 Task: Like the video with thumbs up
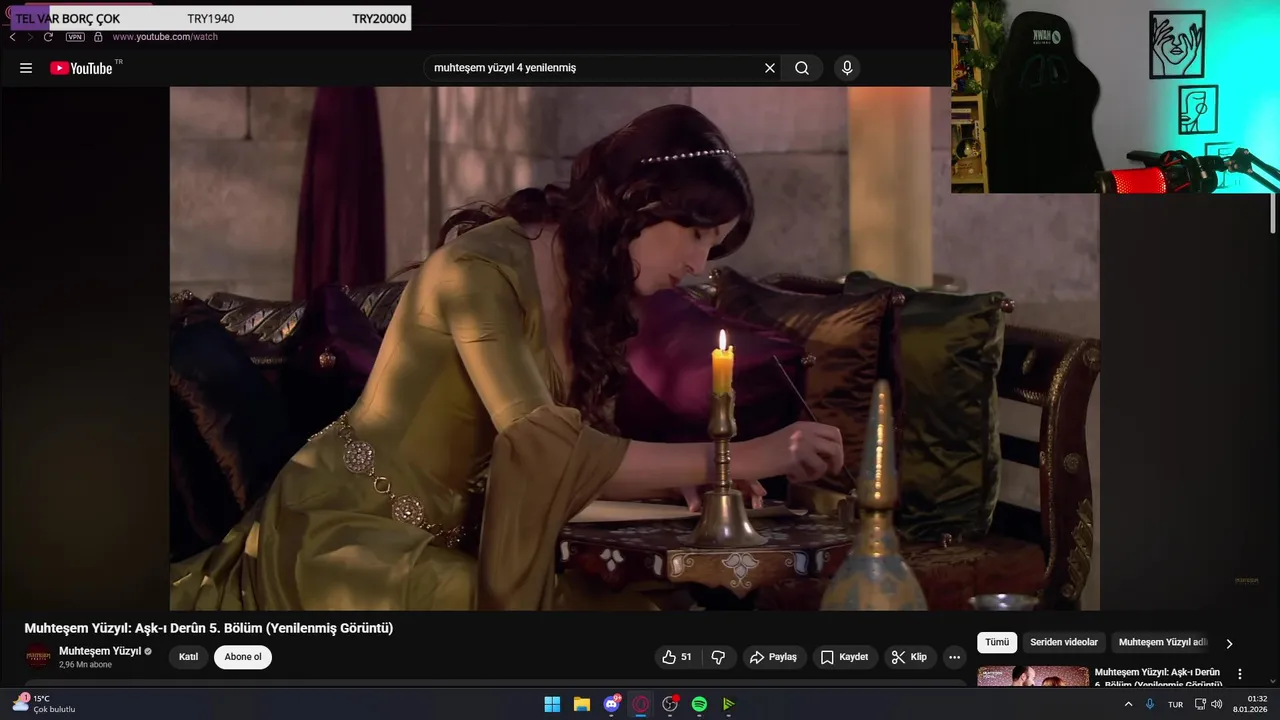[677, 657]
